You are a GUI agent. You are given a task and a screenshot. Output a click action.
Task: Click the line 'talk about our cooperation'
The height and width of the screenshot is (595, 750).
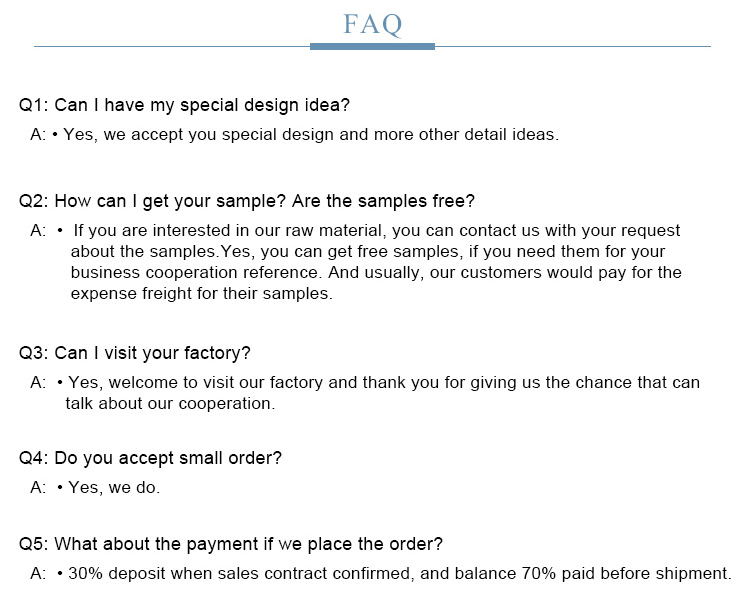170,403
